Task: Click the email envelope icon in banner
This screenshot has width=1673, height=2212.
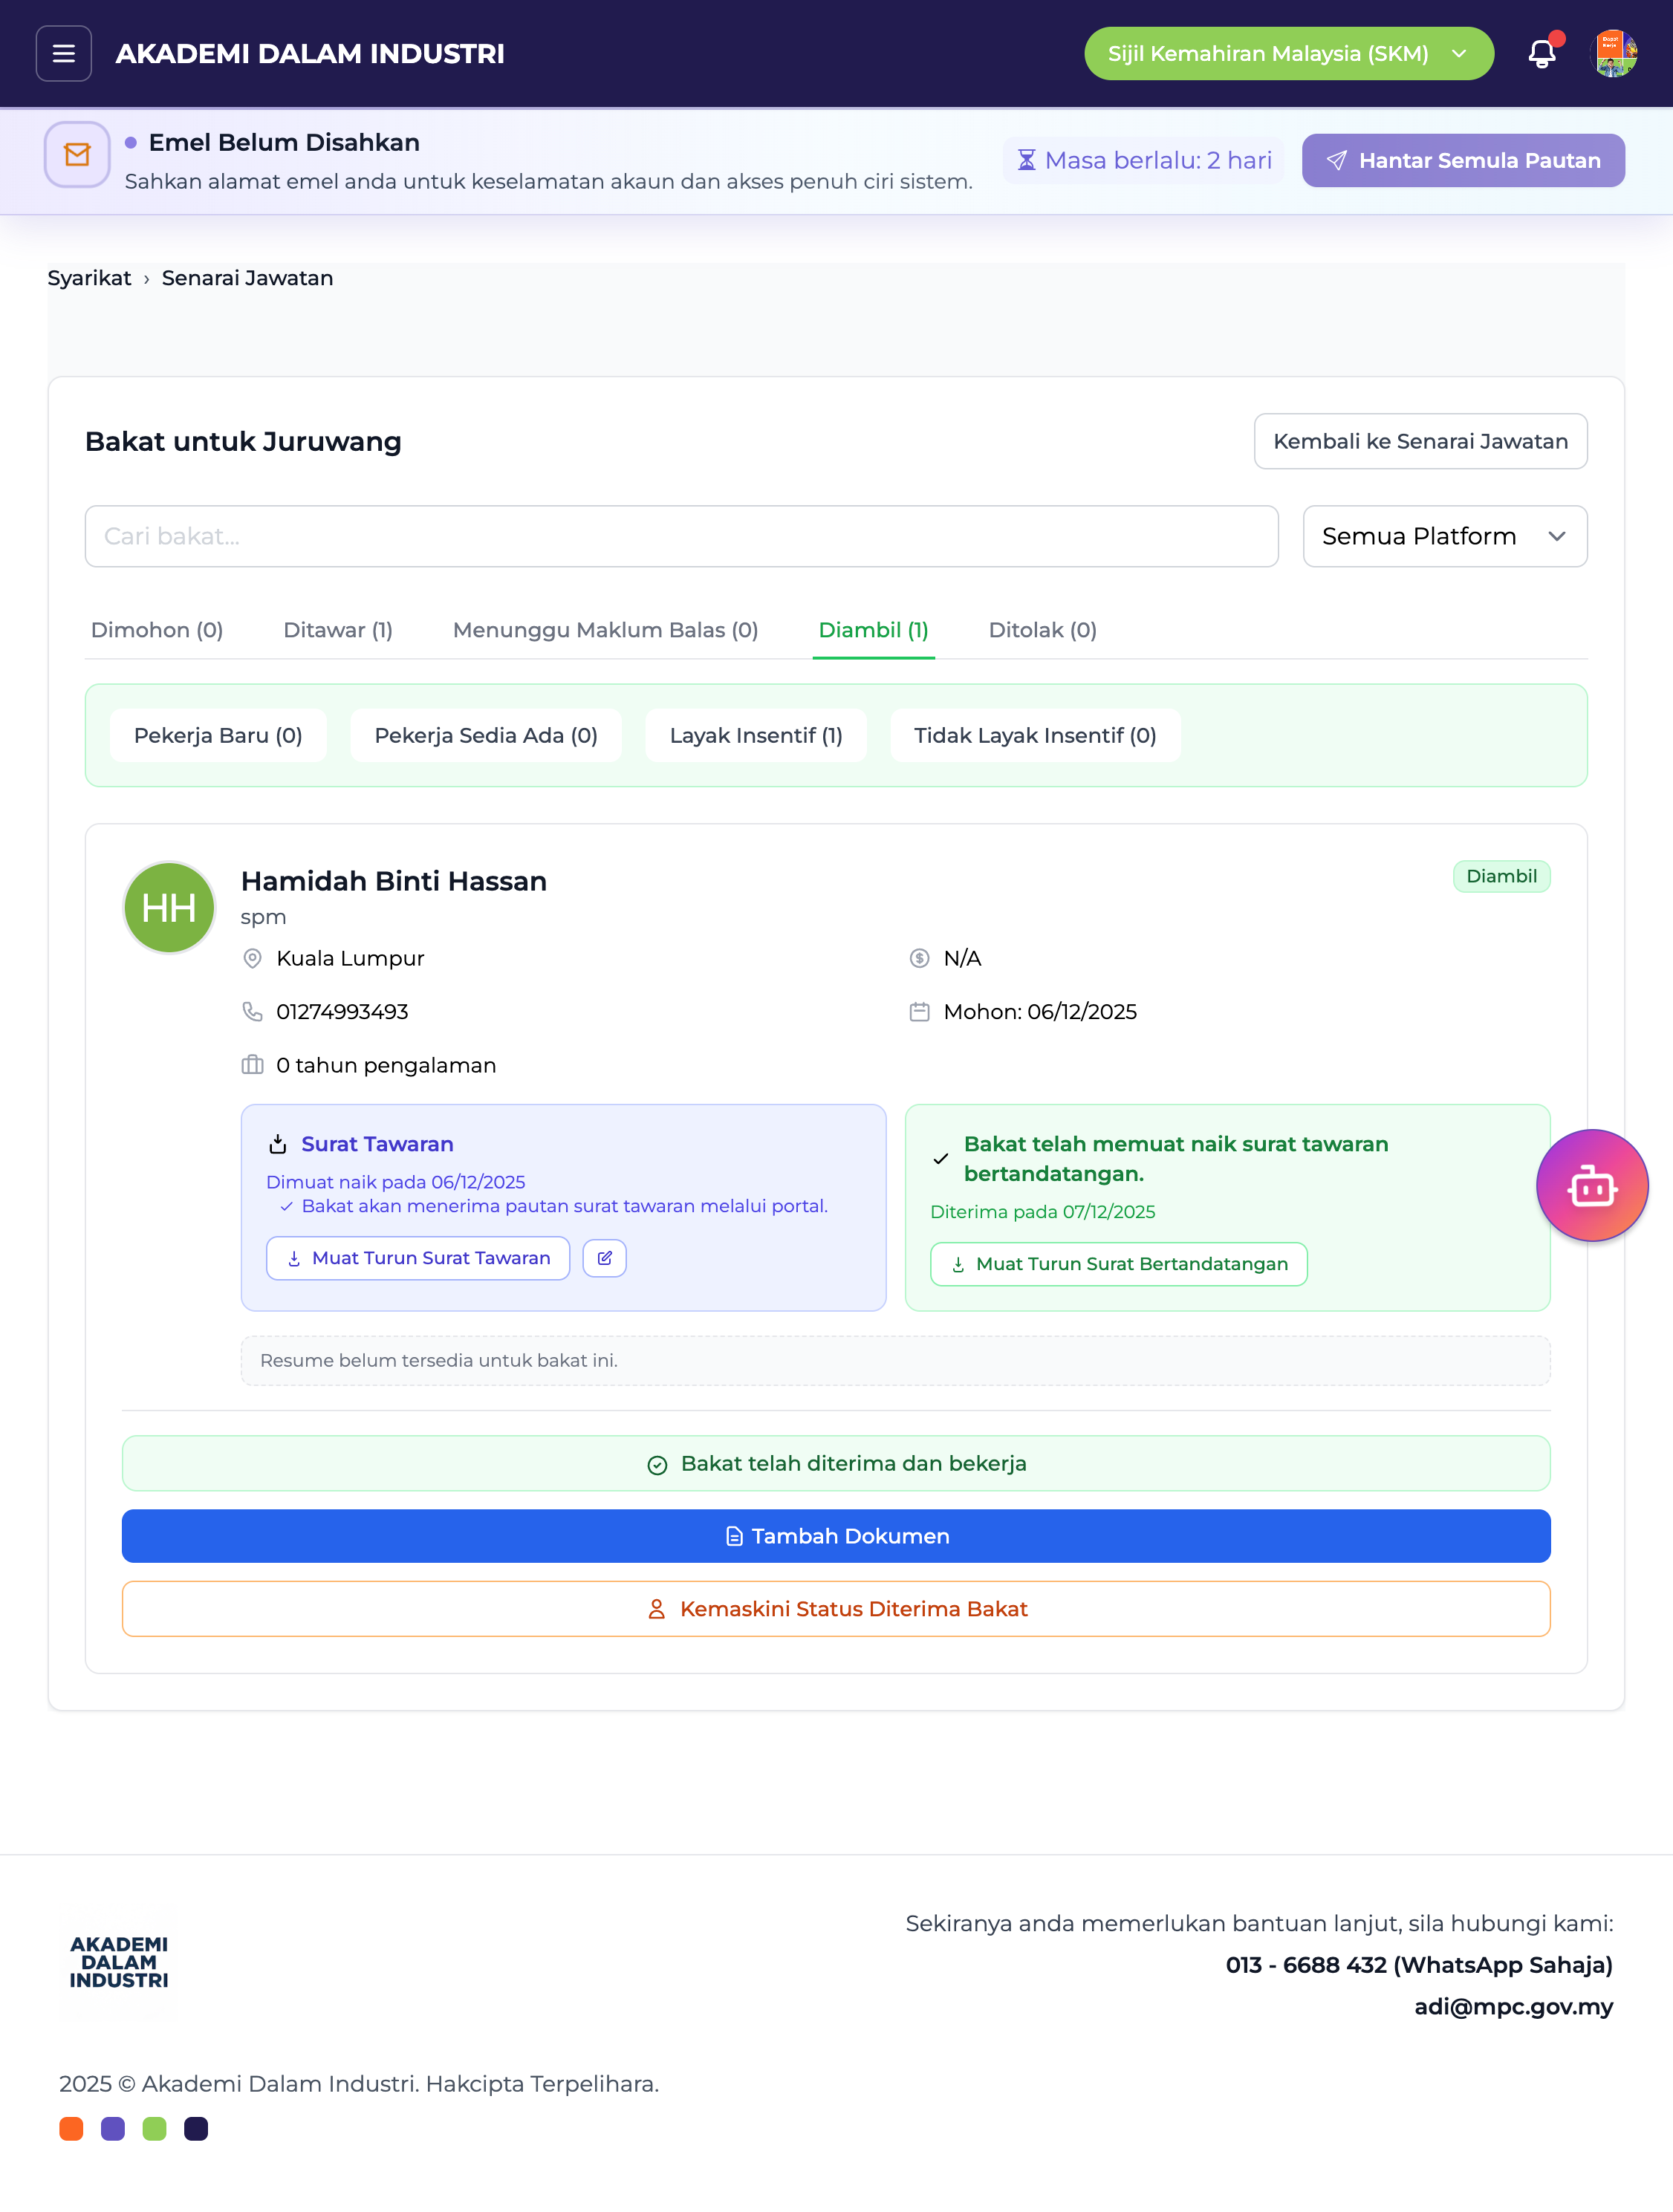Action: [77, 155]
